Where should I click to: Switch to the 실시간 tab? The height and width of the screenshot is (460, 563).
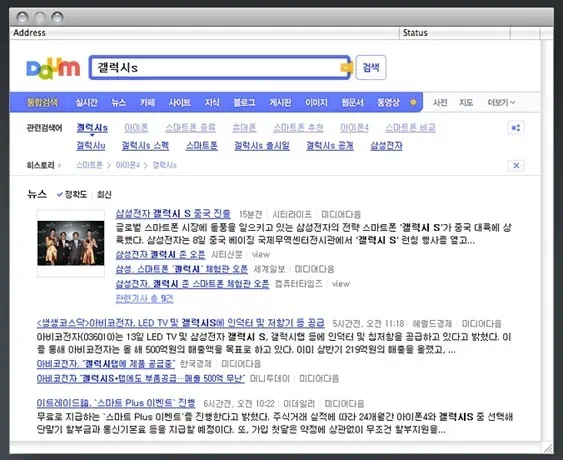[87, 102]
